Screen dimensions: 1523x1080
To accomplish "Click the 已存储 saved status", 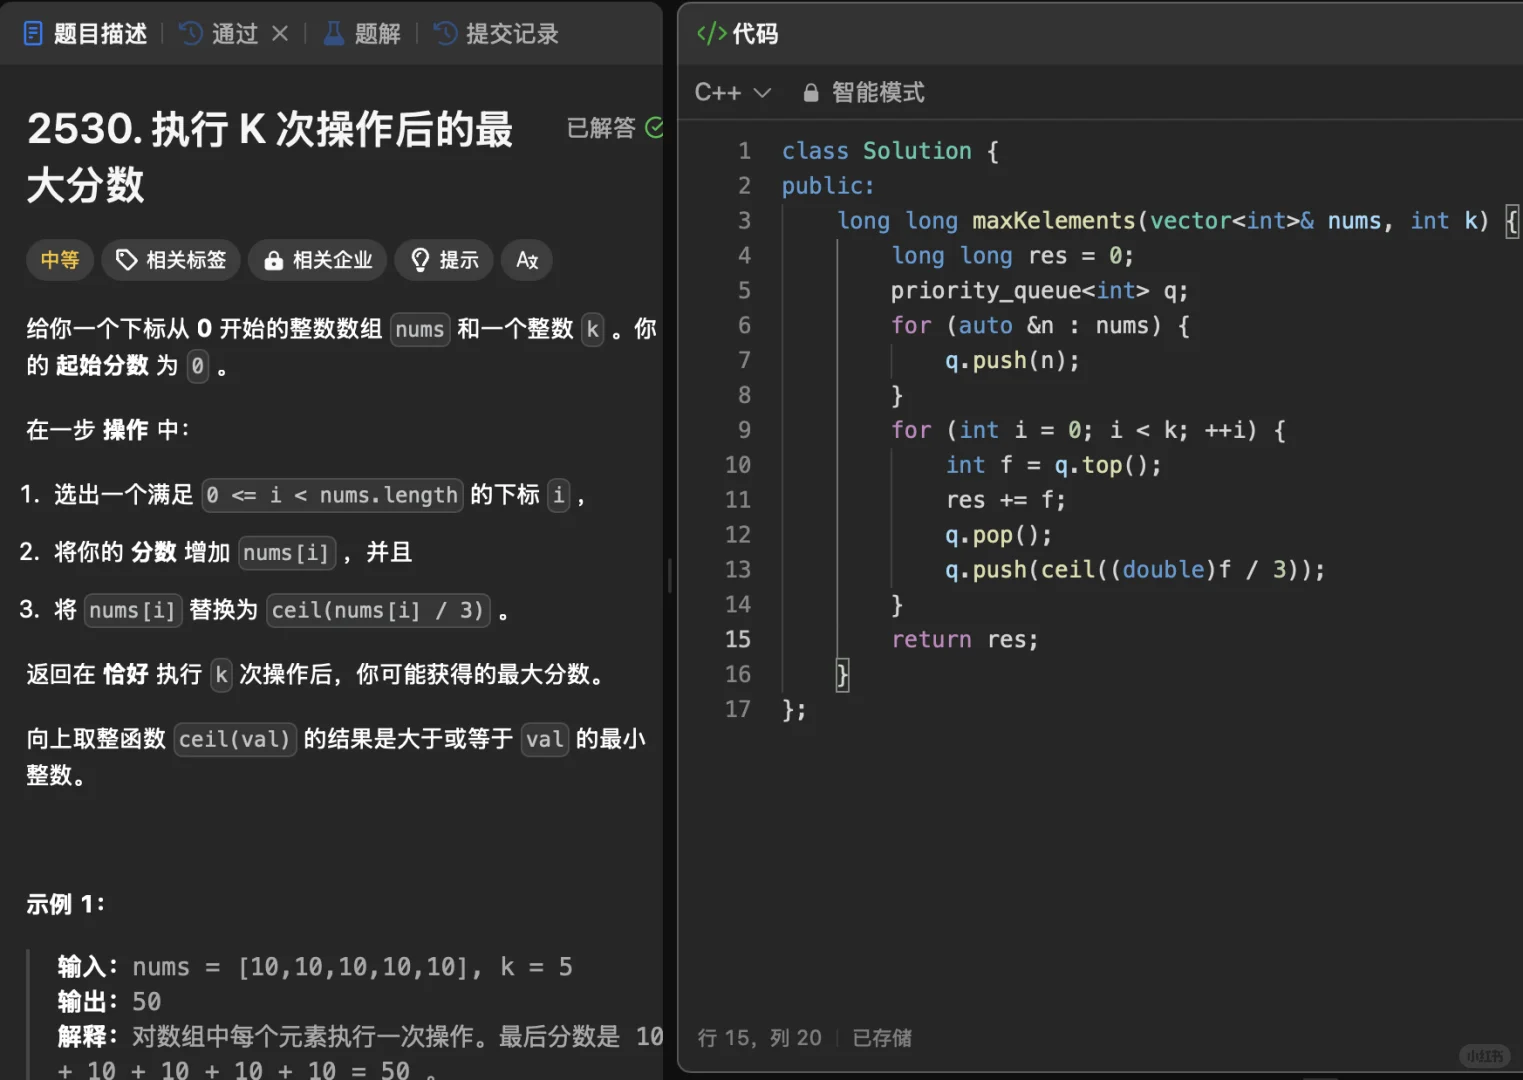I will [x=882, y=1038].
